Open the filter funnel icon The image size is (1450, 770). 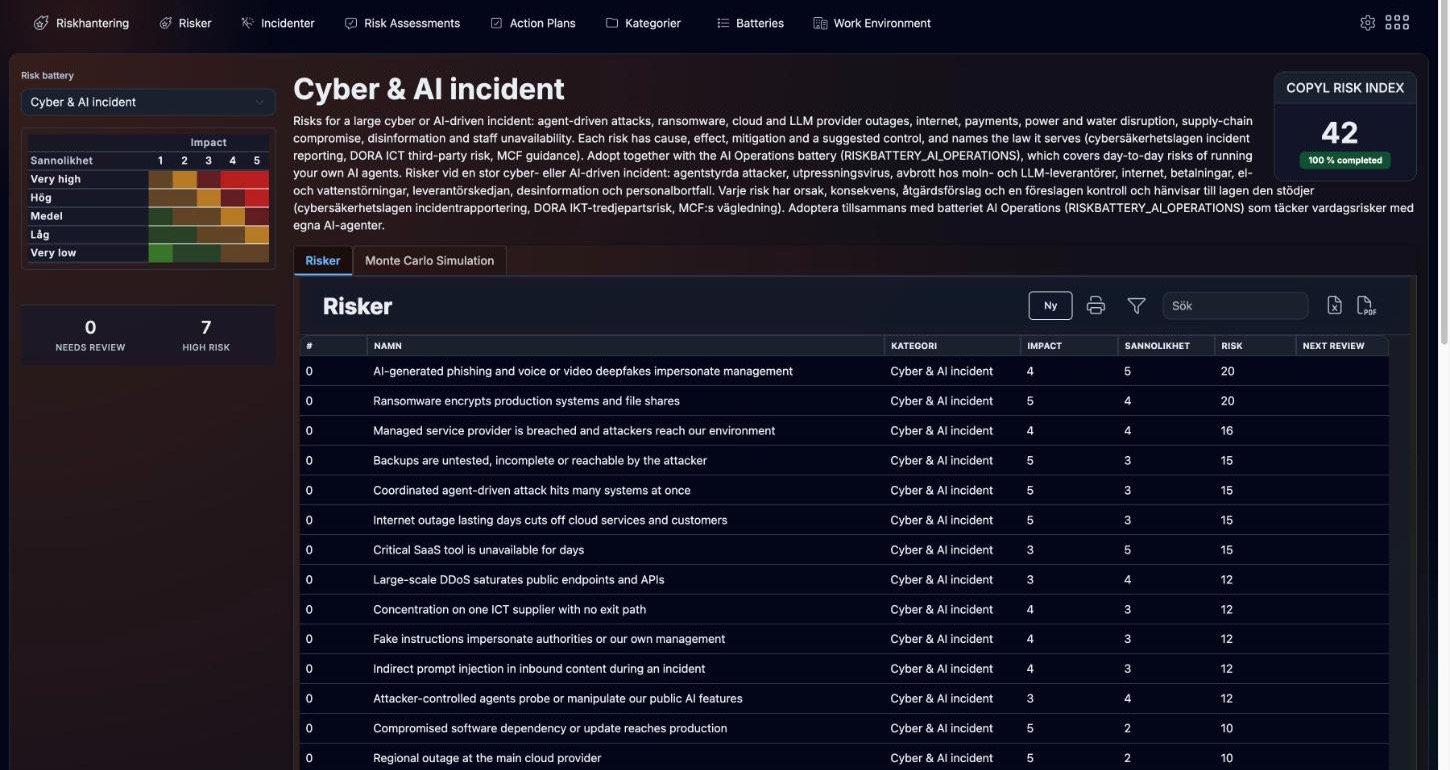(1136, 306)
